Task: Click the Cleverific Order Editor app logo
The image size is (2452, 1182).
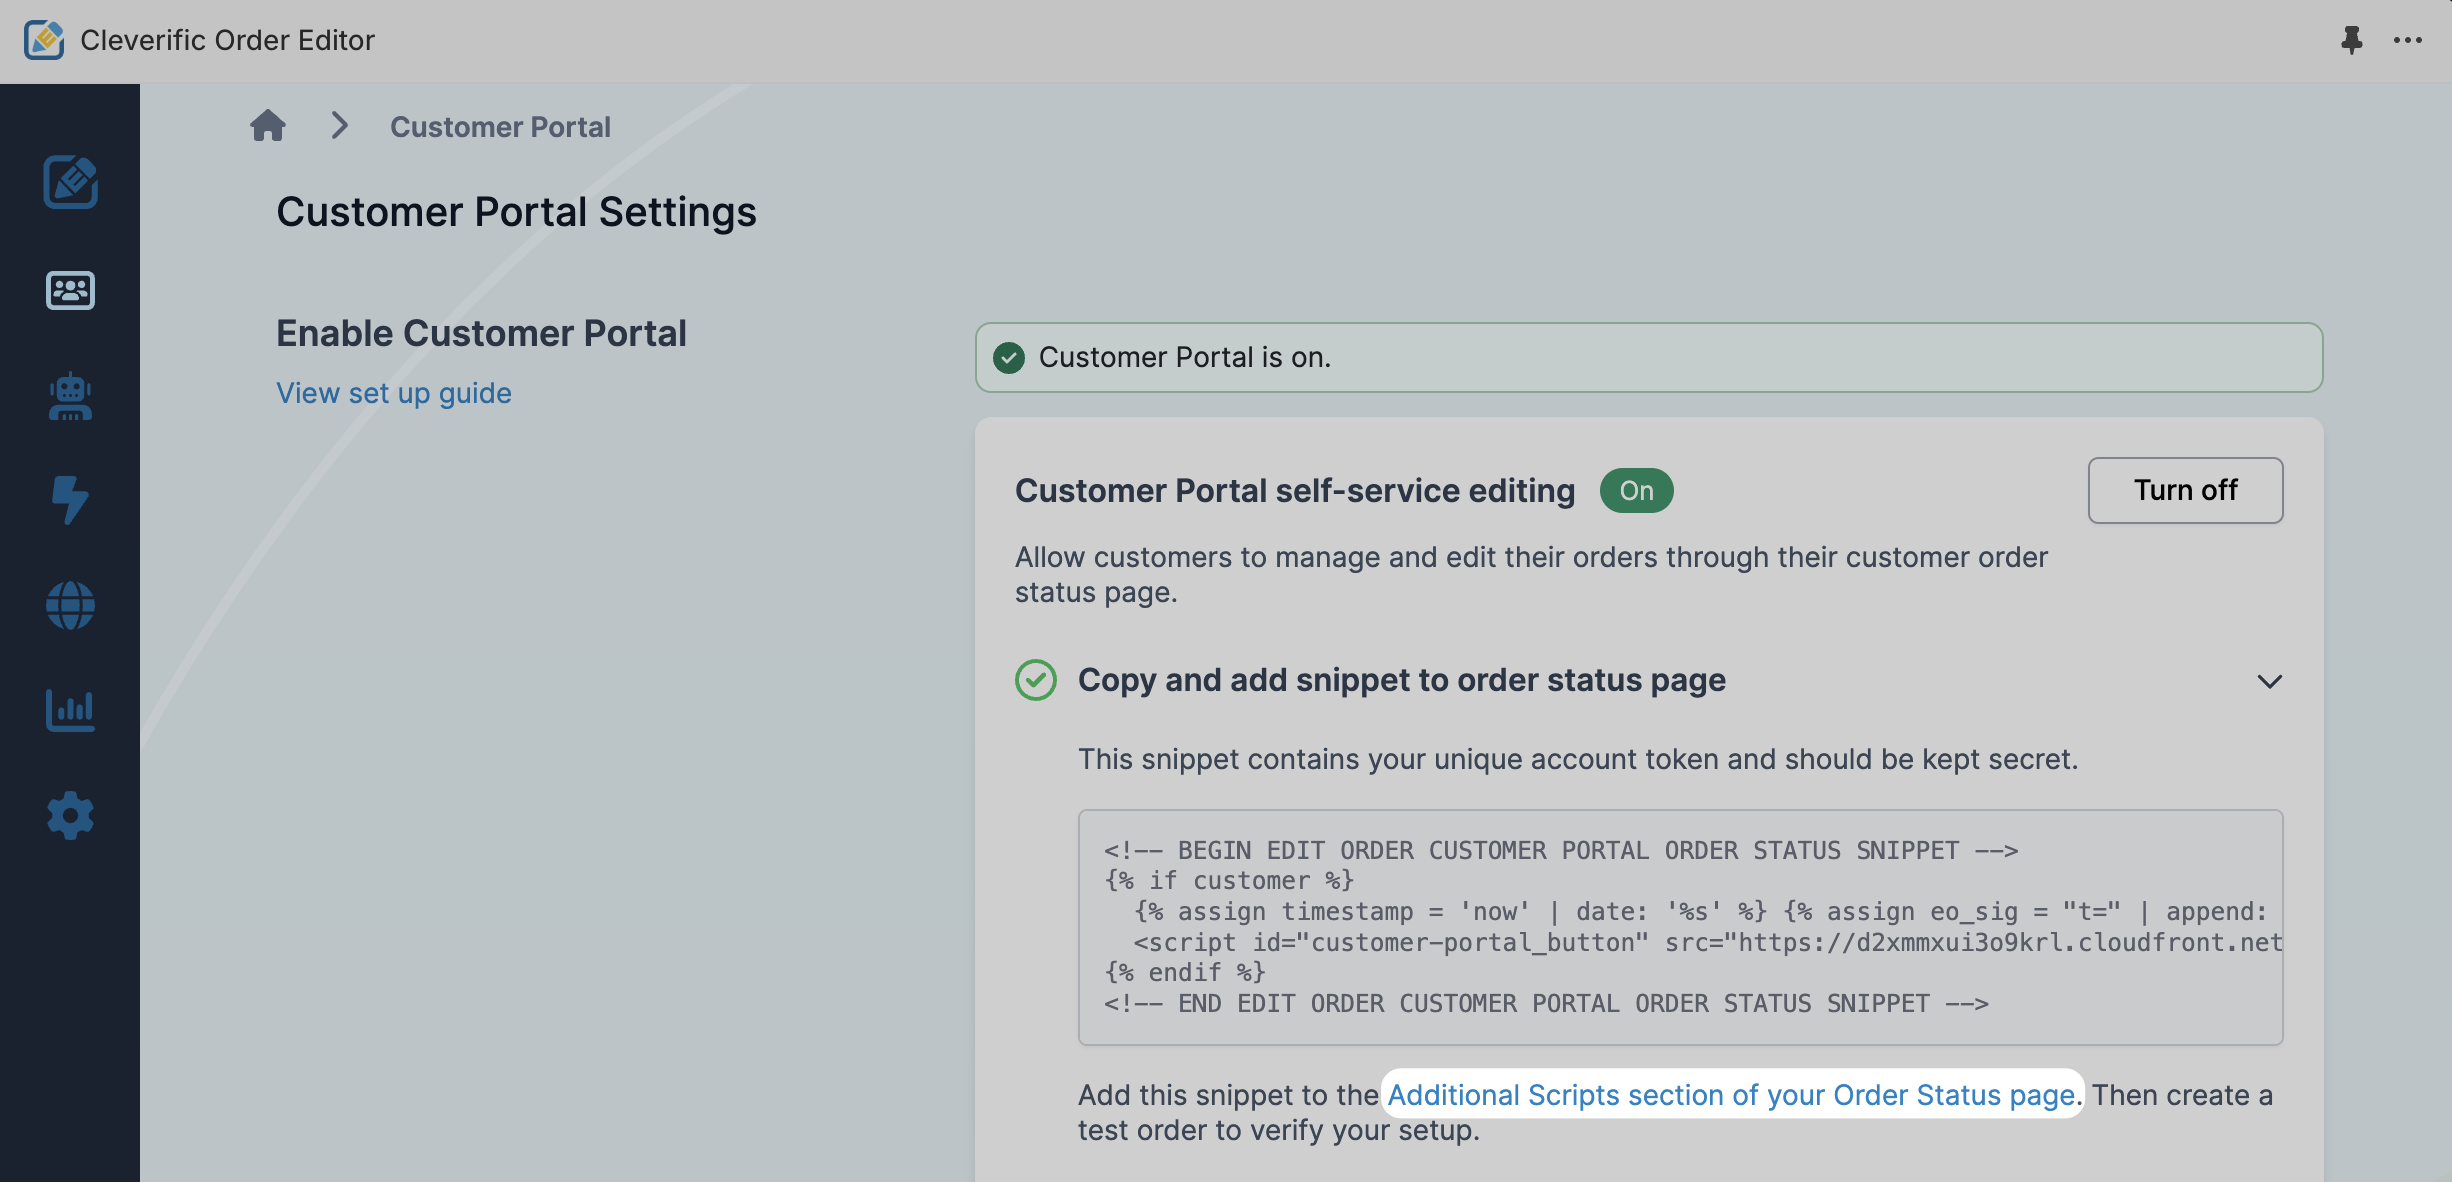Action: click(x=44, y=40)
